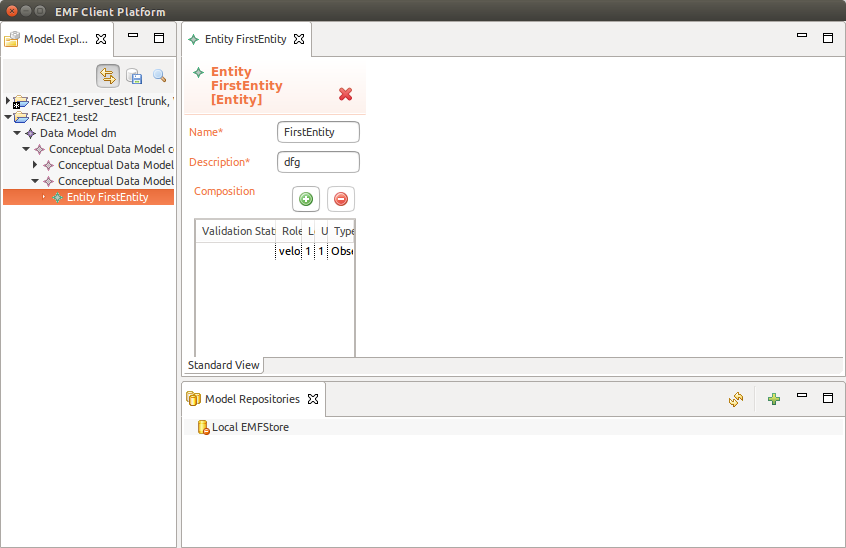Click the FACE21_test2 folder icon
The width and height of the screenshot is (846, 548).
click(21, 117)
